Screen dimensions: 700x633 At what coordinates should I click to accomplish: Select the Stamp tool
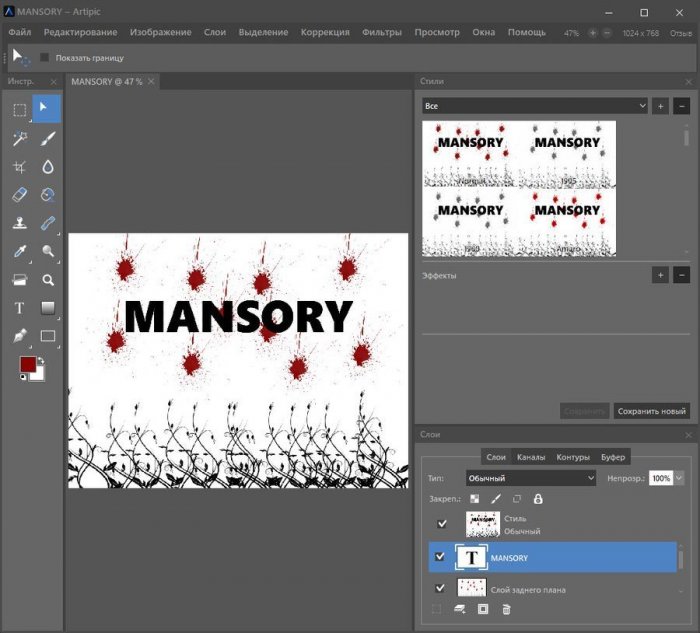pos(19,223)
